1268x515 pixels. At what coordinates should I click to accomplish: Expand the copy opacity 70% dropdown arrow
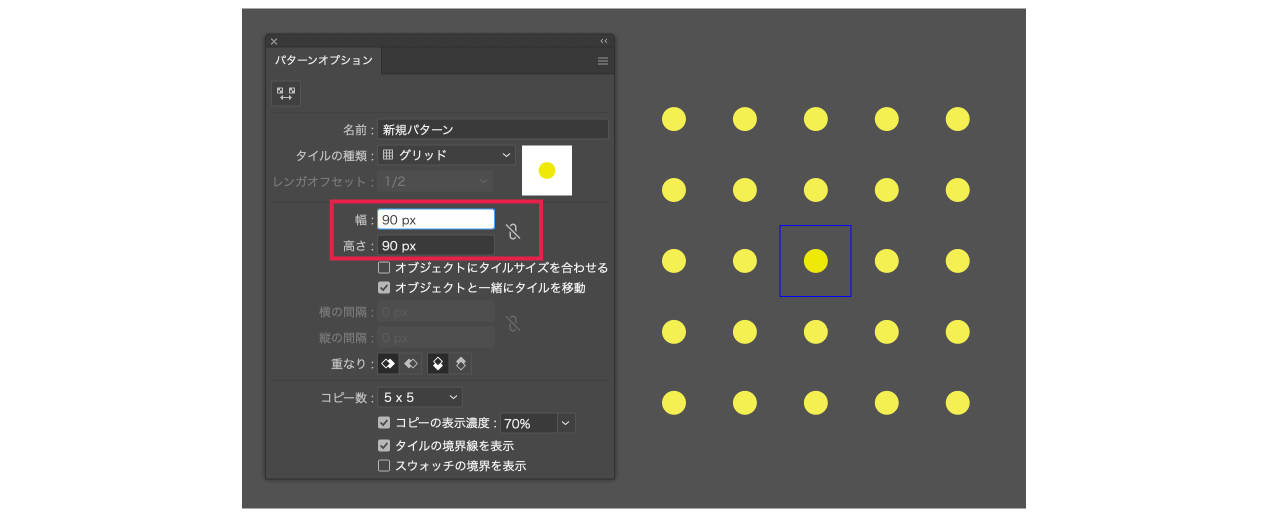pos(567,424)
